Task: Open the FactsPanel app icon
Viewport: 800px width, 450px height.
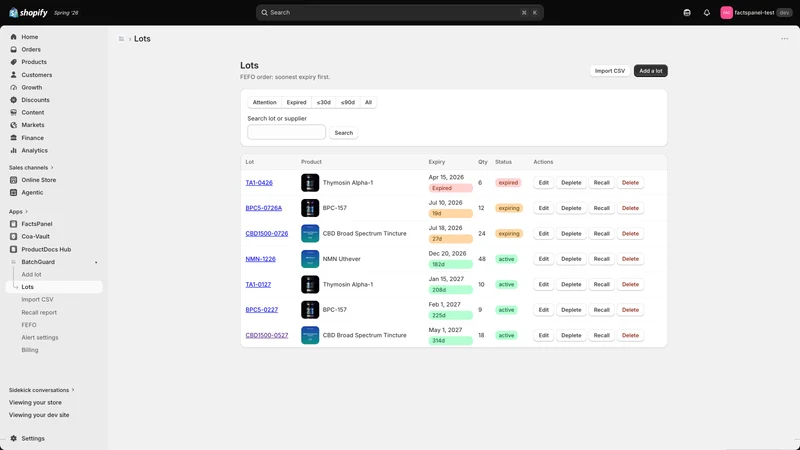Action: coord(14,224)
